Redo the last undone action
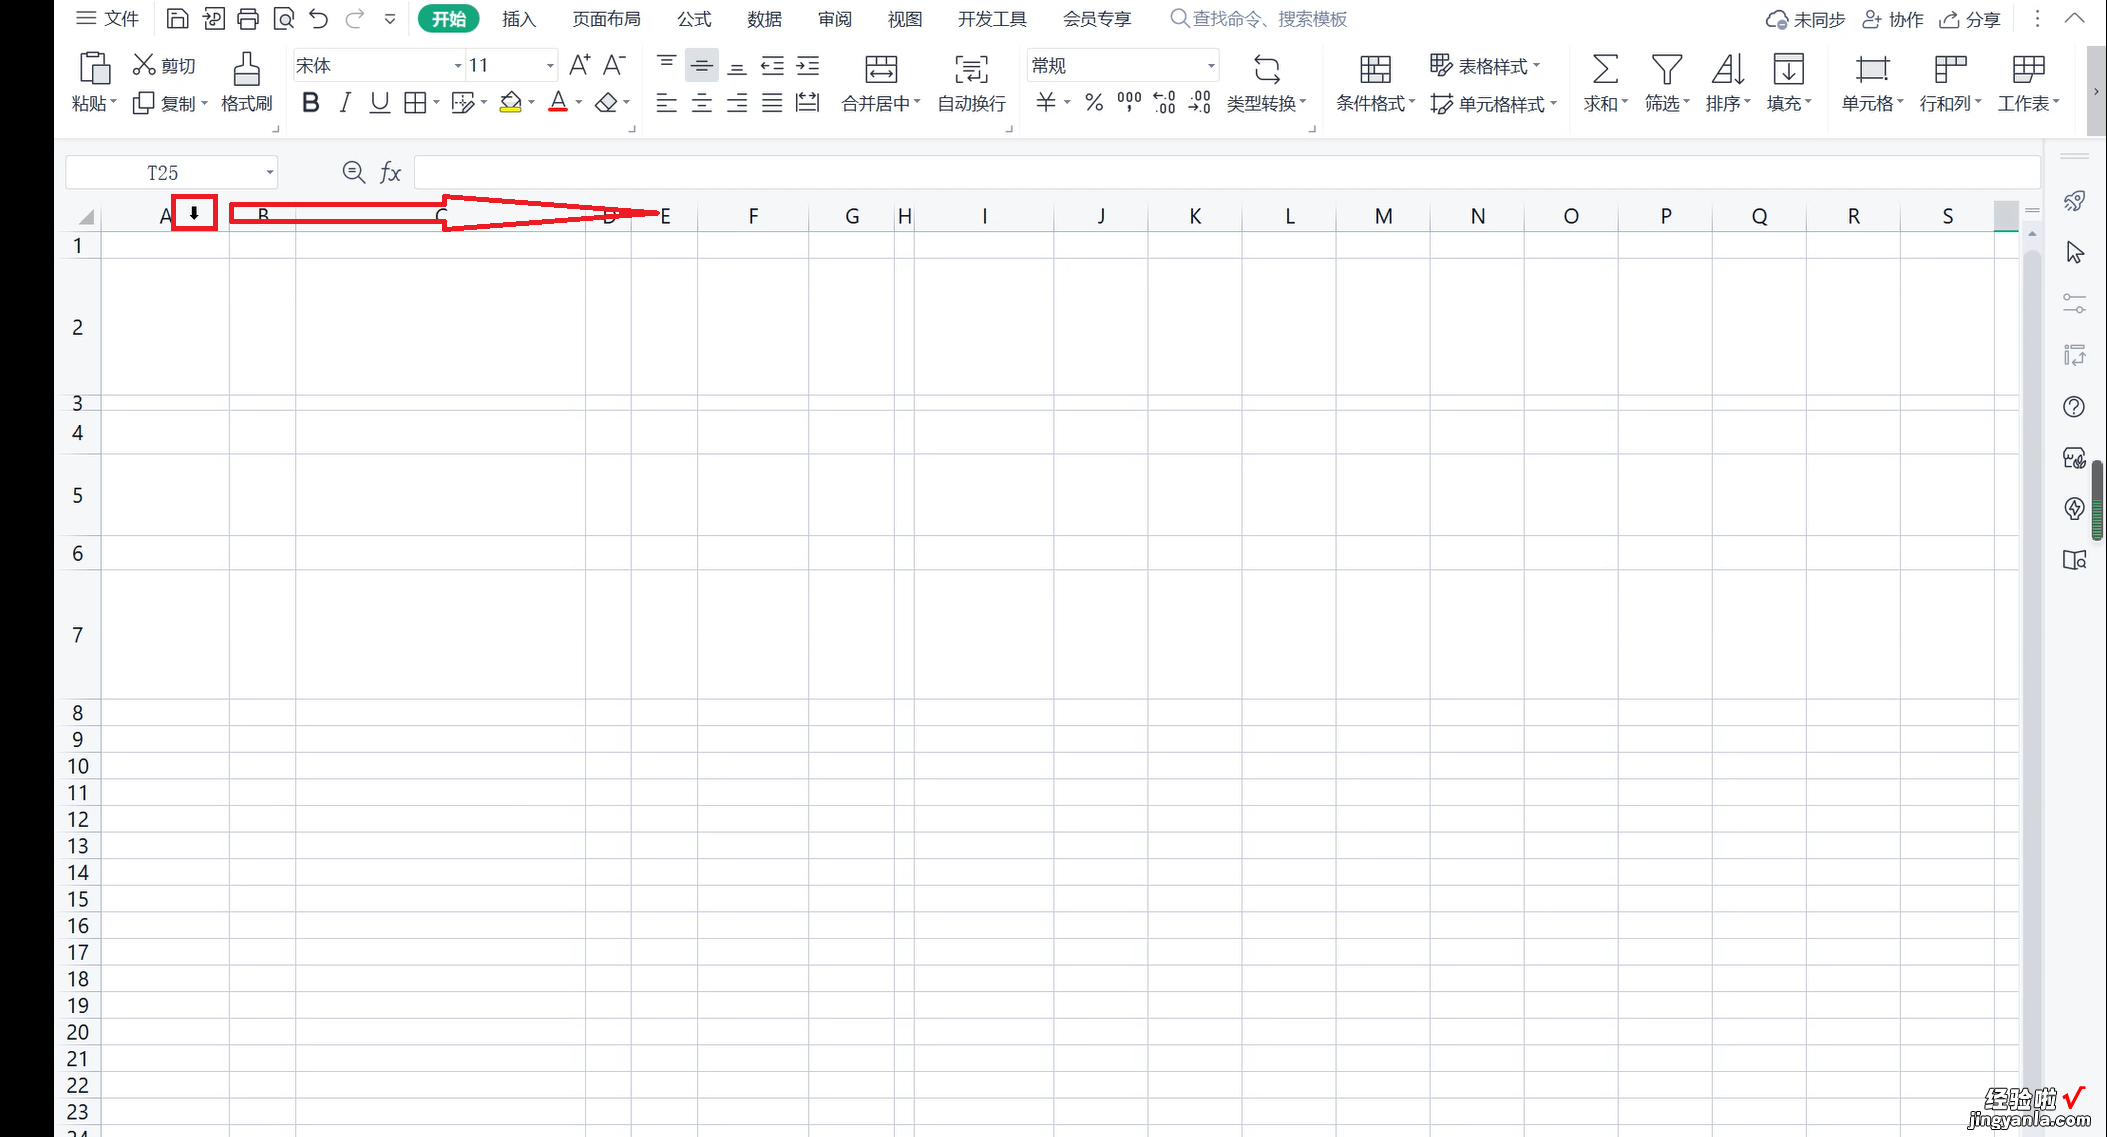The width and height of the screenshot is (2107, 1137). (x=355, y=19)
